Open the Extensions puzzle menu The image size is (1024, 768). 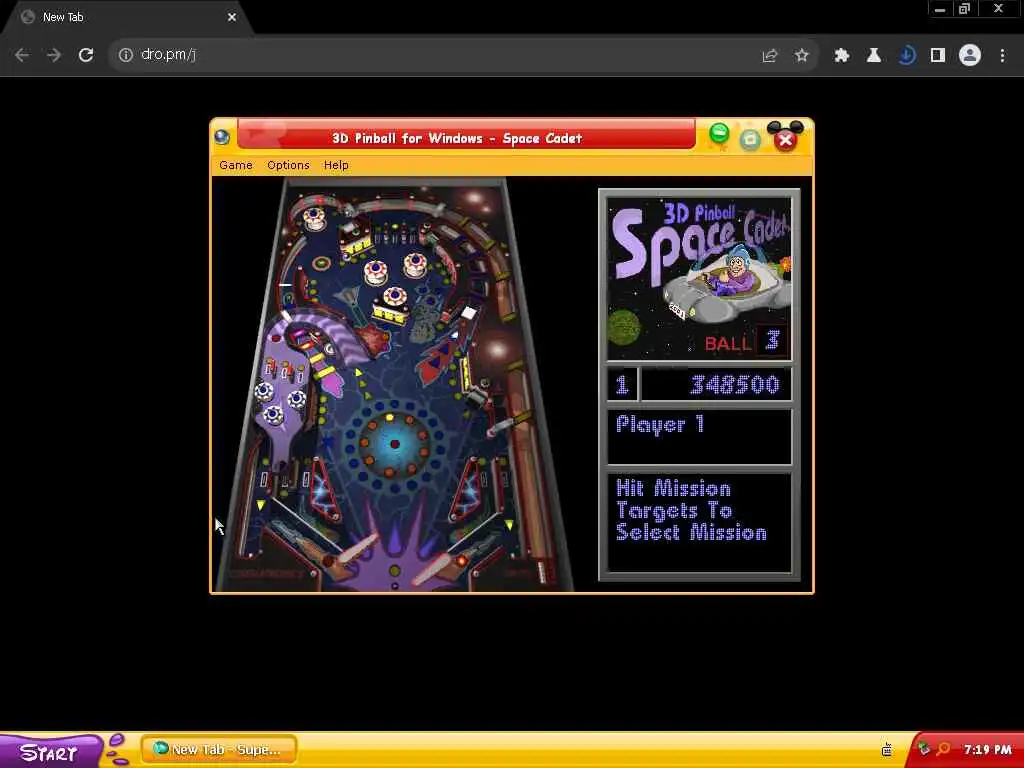(842, 56)
